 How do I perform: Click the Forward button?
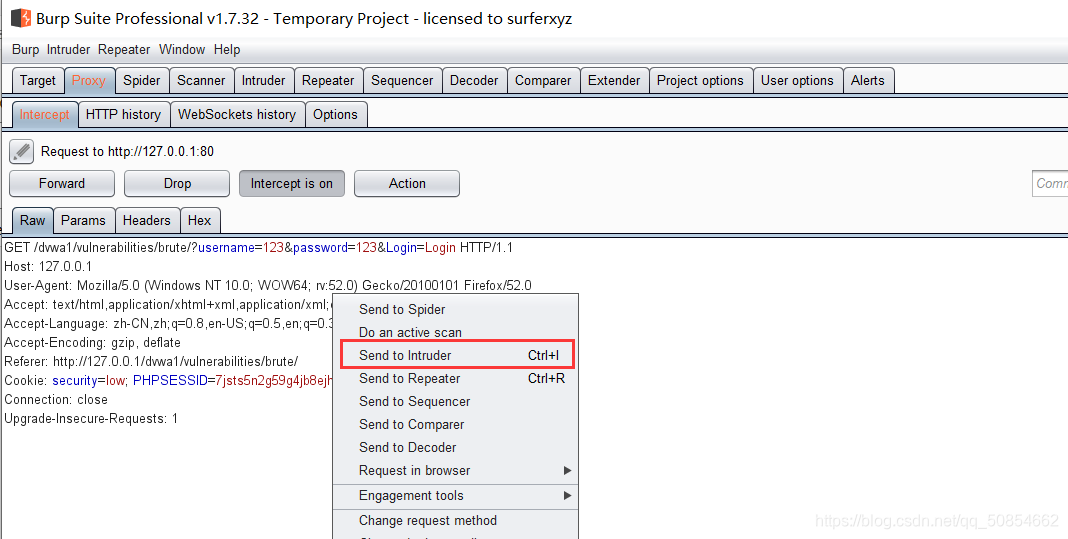[x=62, y=183]
